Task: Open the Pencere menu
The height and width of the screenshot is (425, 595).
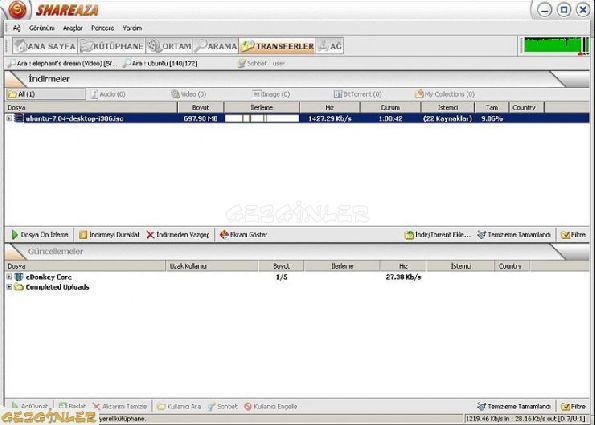Action: (102, 28)
